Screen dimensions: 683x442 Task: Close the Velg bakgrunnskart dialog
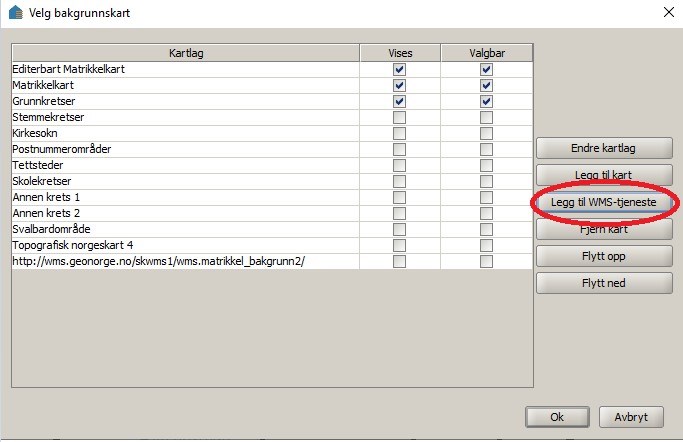pyautogui.click(x=668, y=13)
